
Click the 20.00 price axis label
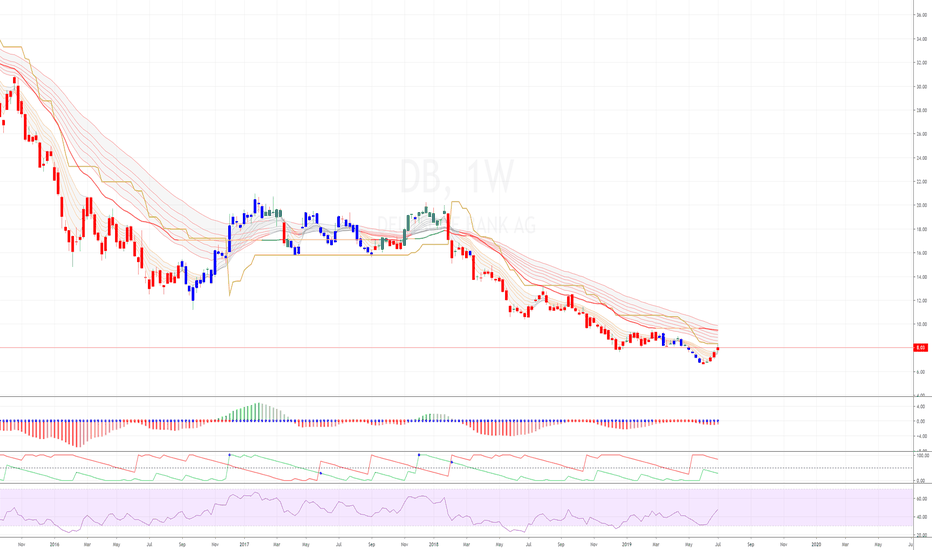pos(921,205)
